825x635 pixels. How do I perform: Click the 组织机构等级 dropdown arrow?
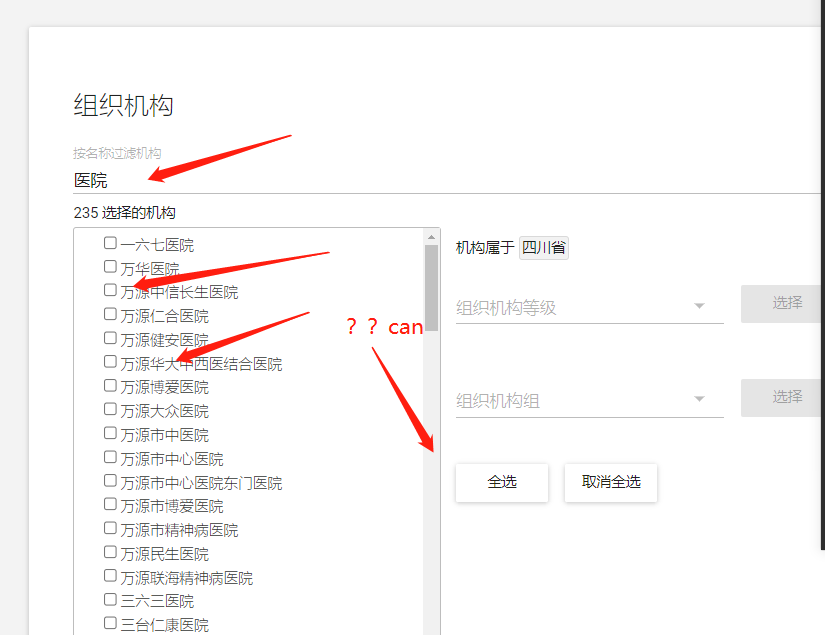[699, 306]
